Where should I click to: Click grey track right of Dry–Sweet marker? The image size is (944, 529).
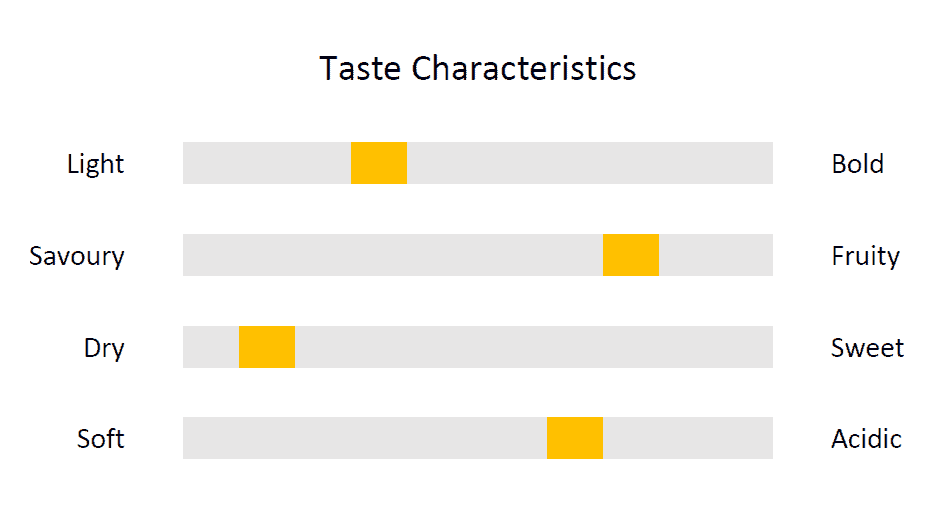[x=534, y=347]
